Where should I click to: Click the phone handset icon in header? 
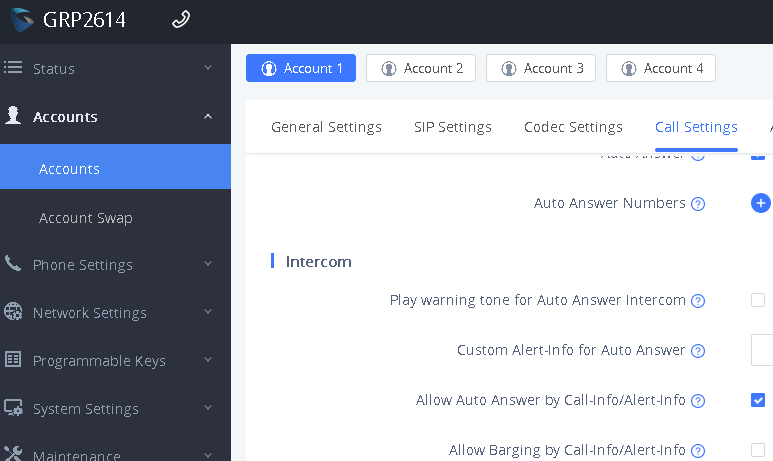(x=181, y=20)
